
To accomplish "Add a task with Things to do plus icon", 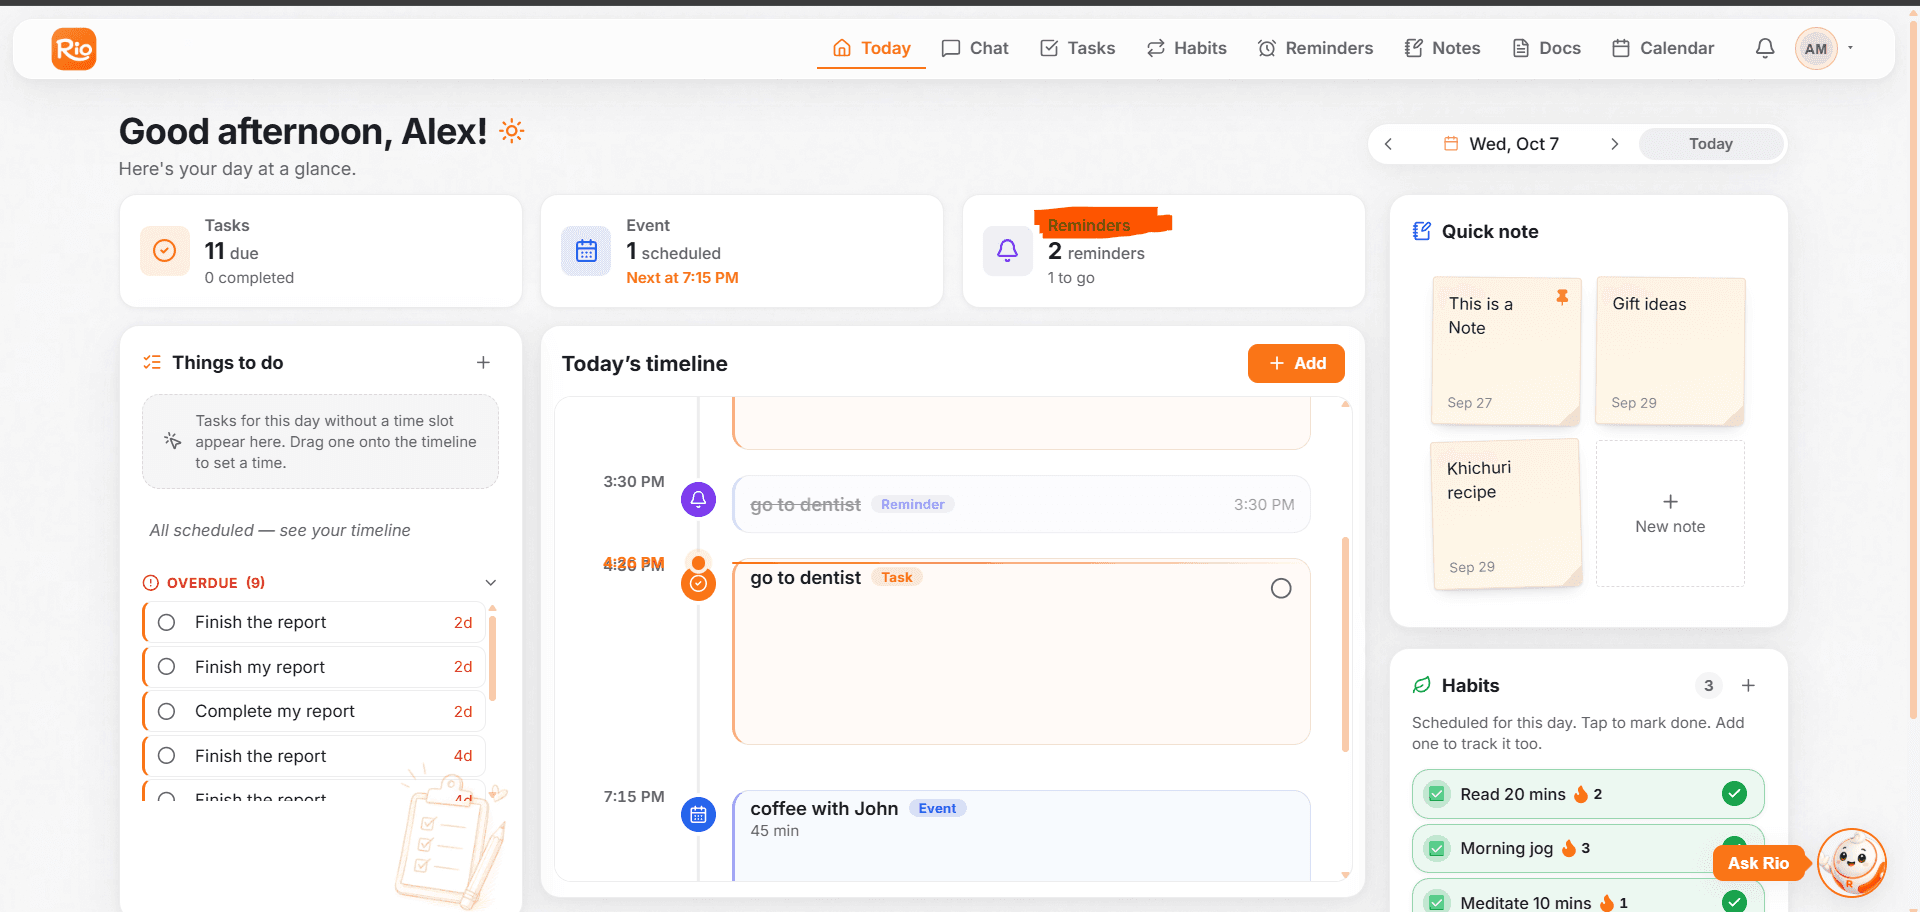I will point(483,362).
